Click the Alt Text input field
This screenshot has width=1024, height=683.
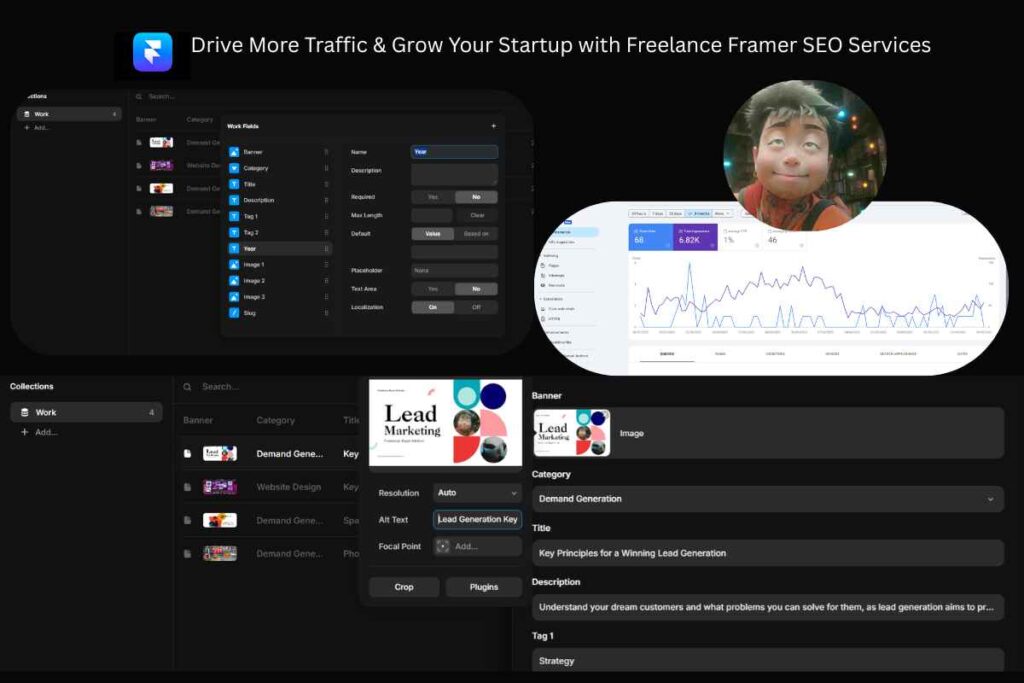(477, 519)
